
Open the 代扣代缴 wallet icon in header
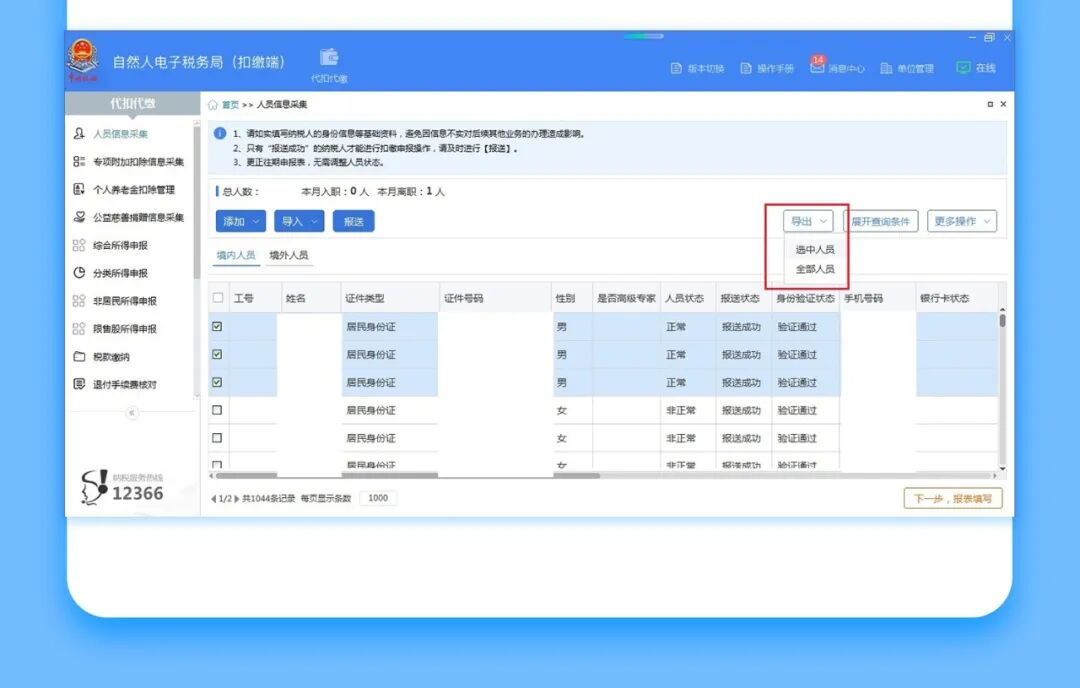pyautogui.click(x=328, y=58)
